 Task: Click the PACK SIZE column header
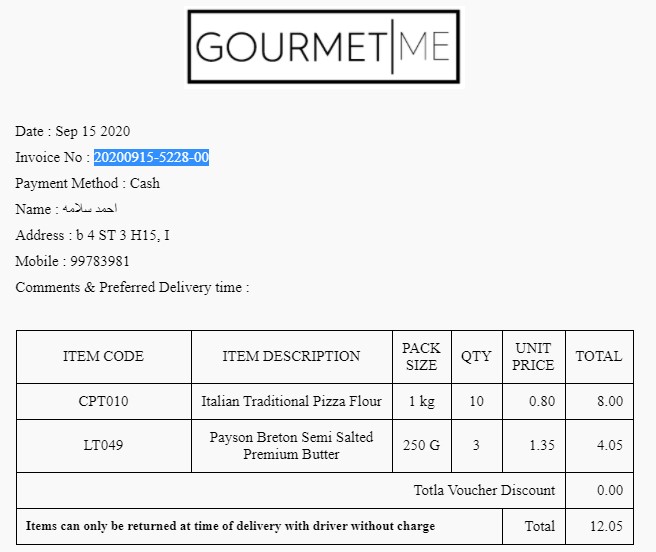tap(421, 356)
